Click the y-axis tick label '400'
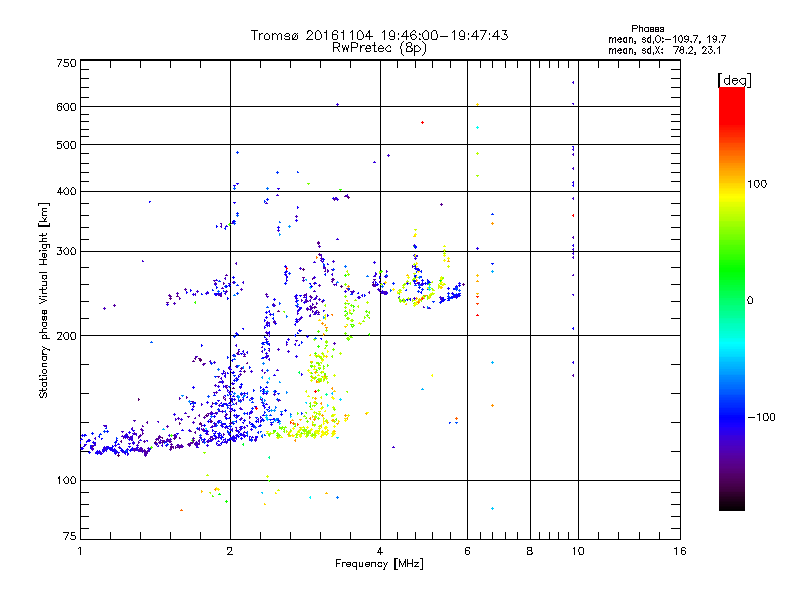 (x=66, y=191)
